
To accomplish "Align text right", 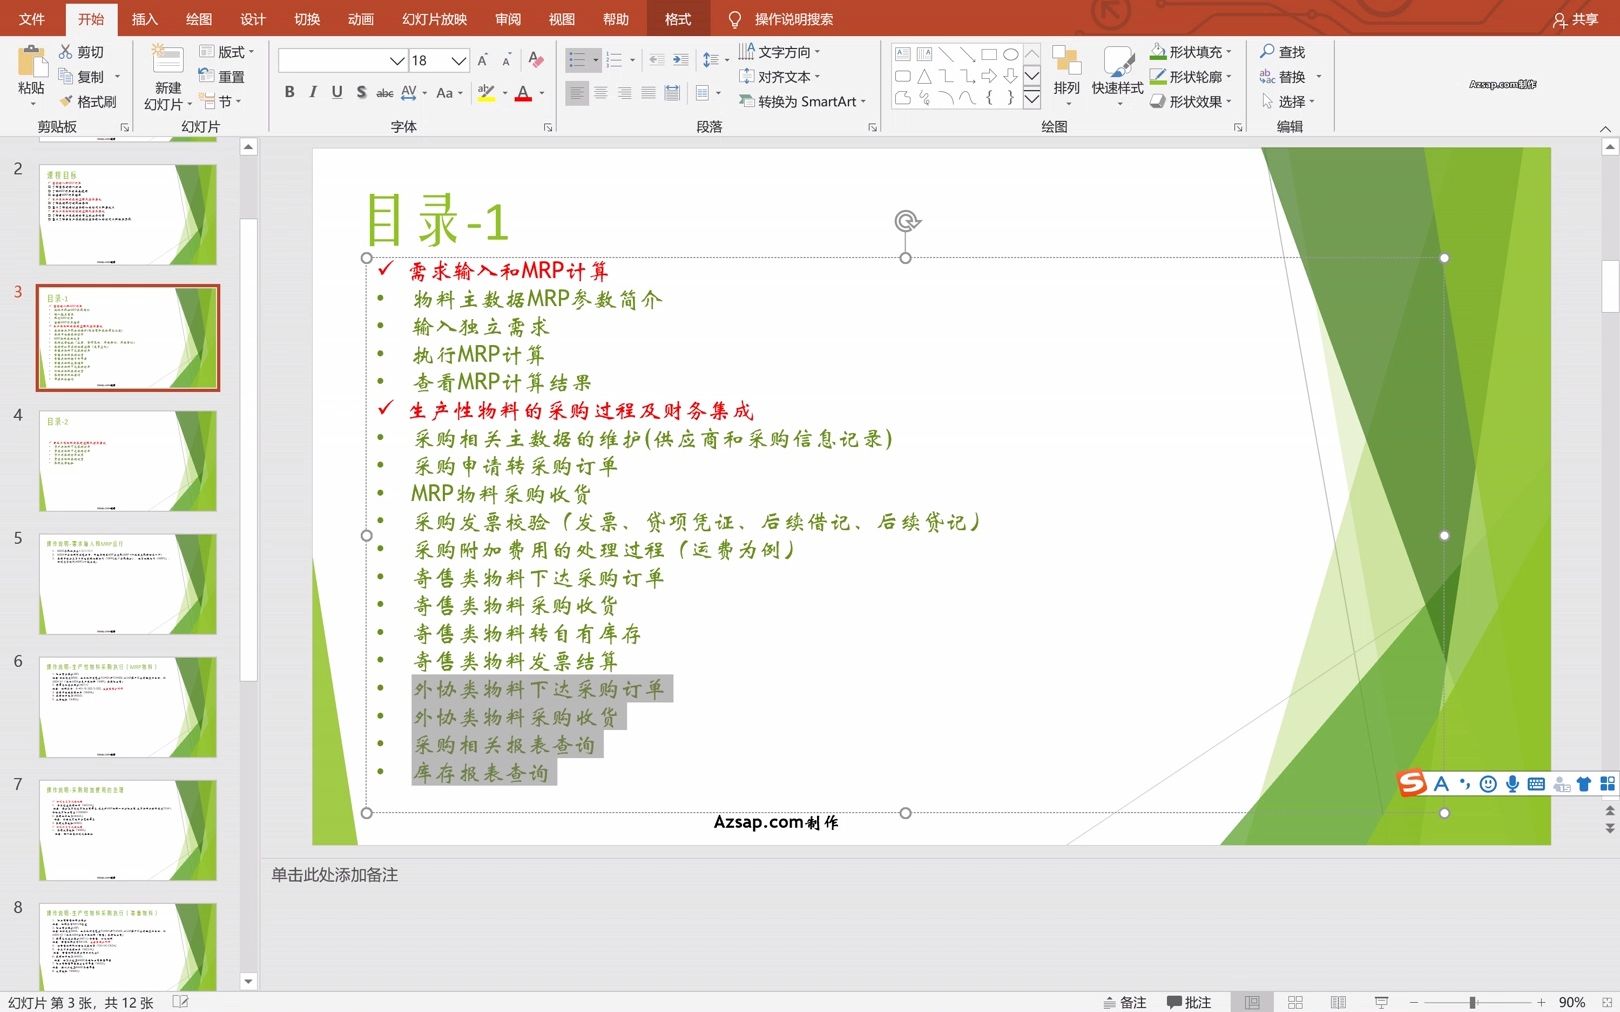I will click(x=625, y=93).
